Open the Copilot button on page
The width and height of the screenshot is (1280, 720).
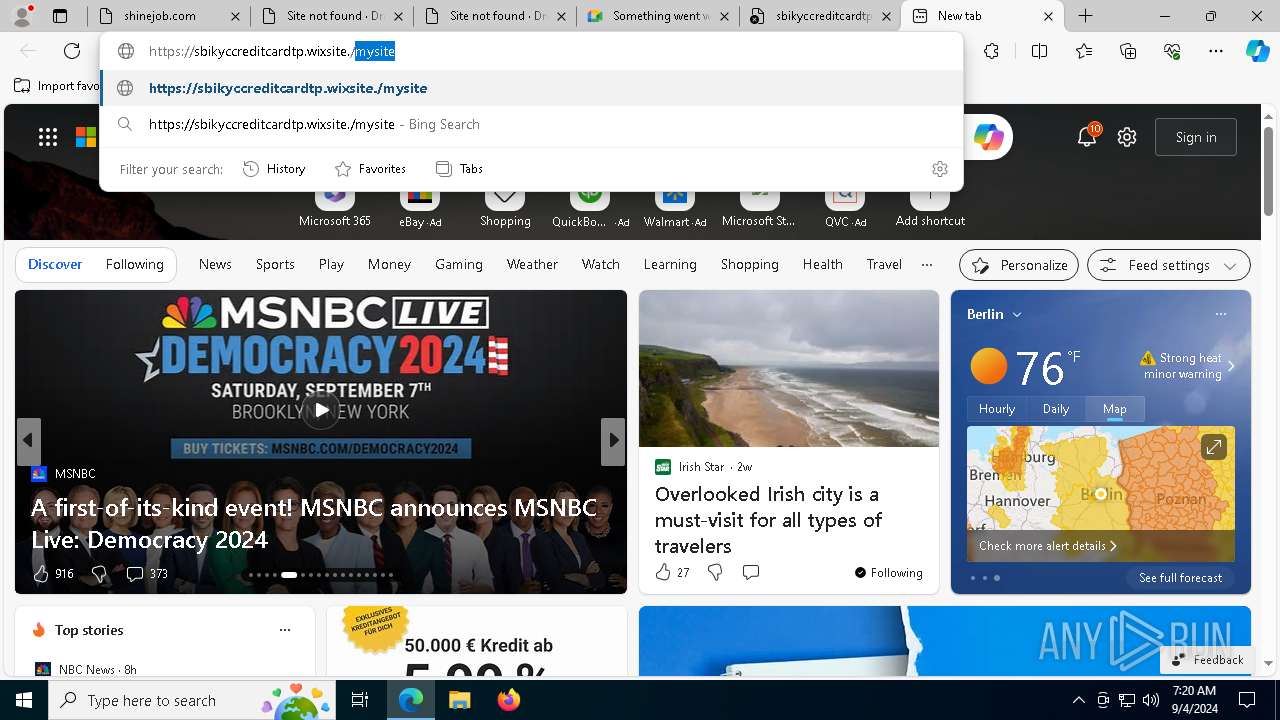pyautogui.click(x=988, y=137)
